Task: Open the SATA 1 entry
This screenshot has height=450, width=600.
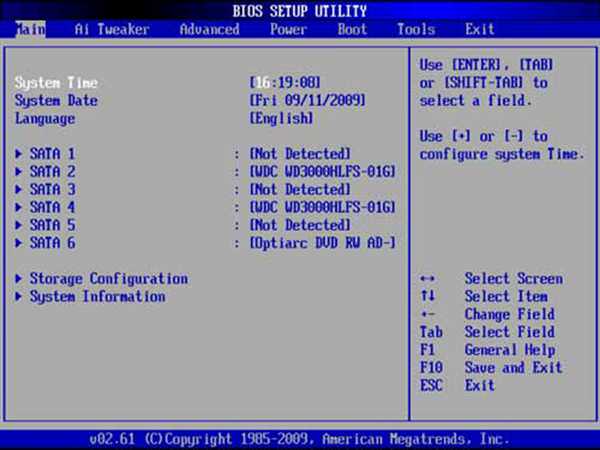Action: (x=52, y=154)
